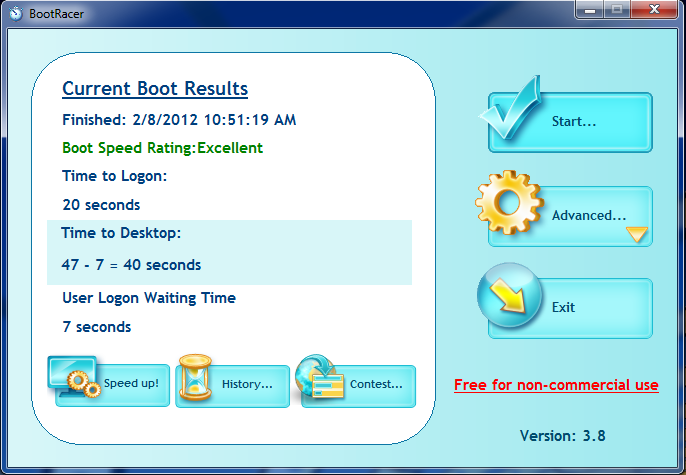Click the highlighted 'Time to Desktop' row

[229, 251]
